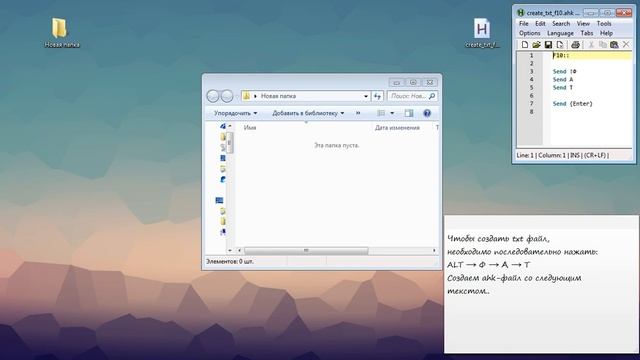
Task: Click the change view icon in the Explorer toolbar
Action: coord(381,113)
